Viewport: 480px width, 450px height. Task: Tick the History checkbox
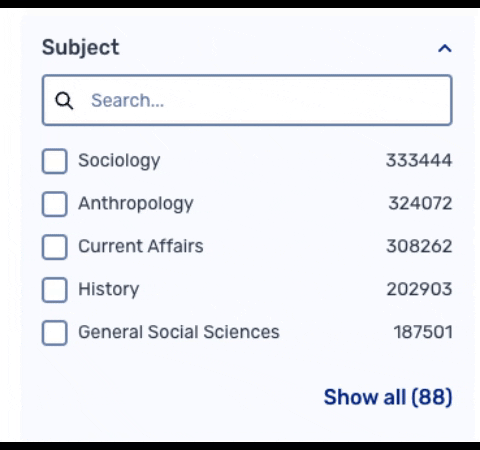tap(55, 290)
